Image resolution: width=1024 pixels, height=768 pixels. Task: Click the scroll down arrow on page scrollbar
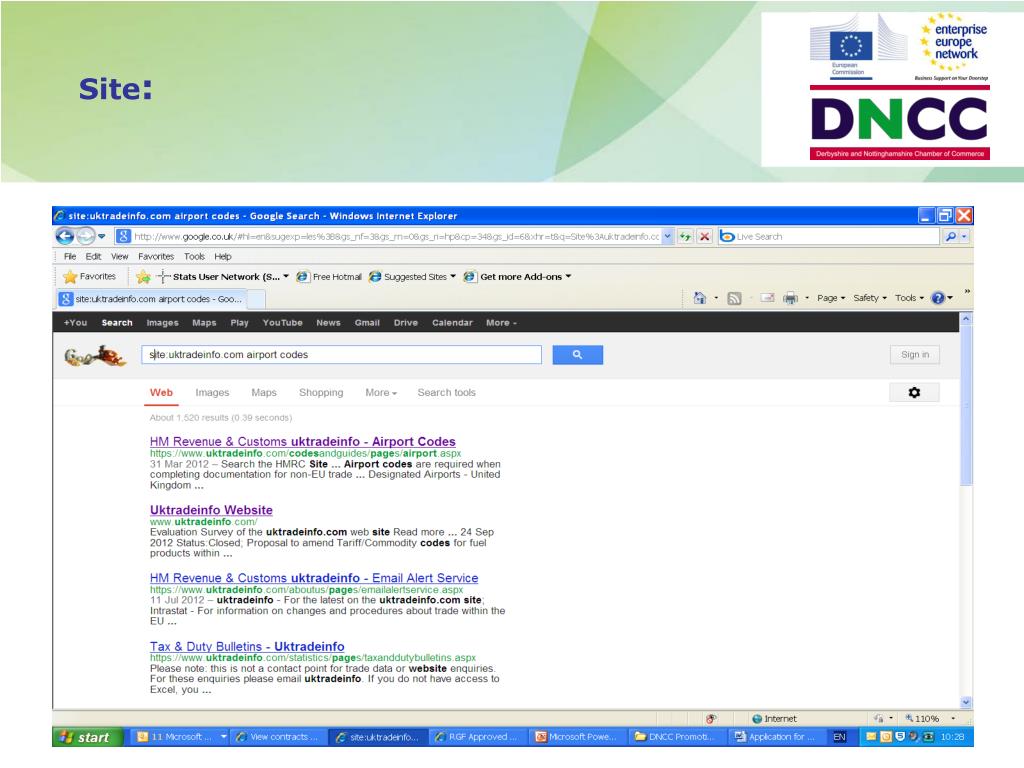click(966, 703)
